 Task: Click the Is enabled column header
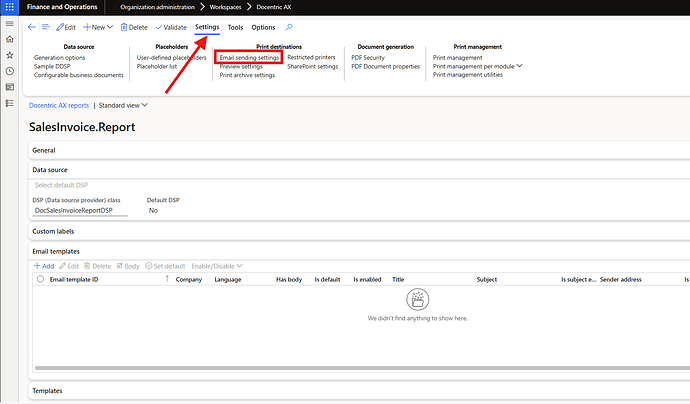pyautogui.click(x=367, y=279)
